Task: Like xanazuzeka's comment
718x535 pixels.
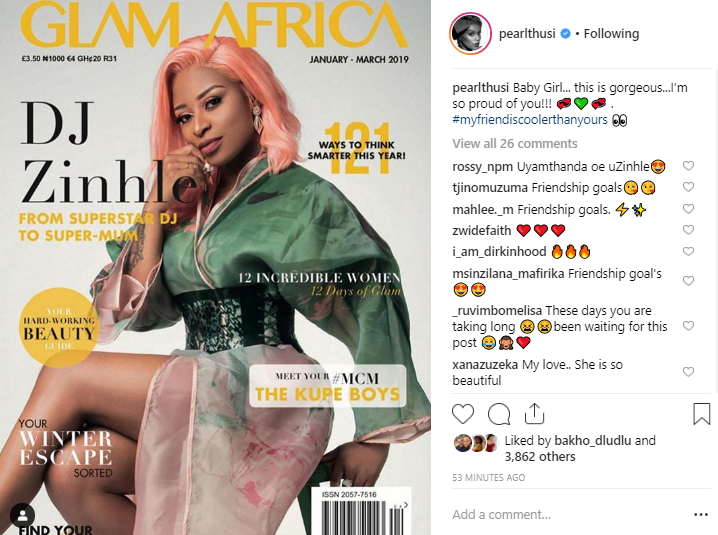Action: [688, 371]
